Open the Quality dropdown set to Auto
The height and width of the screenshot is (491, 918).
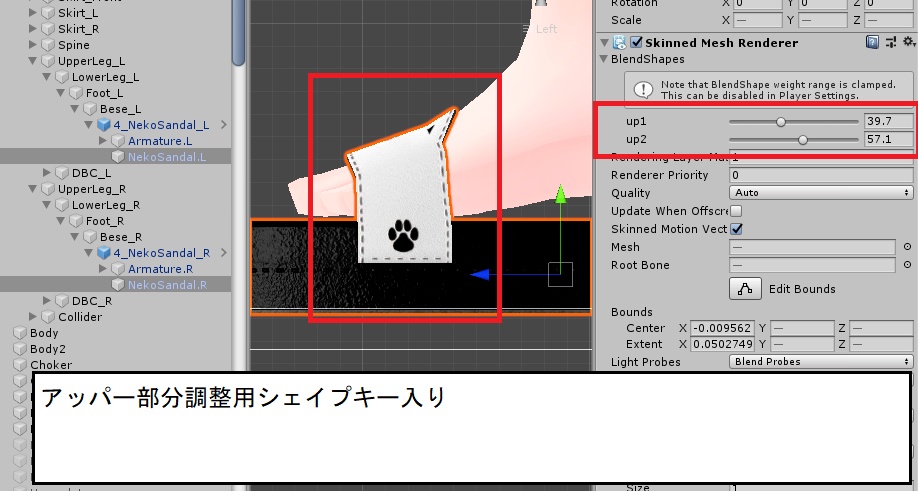(821, 193)
